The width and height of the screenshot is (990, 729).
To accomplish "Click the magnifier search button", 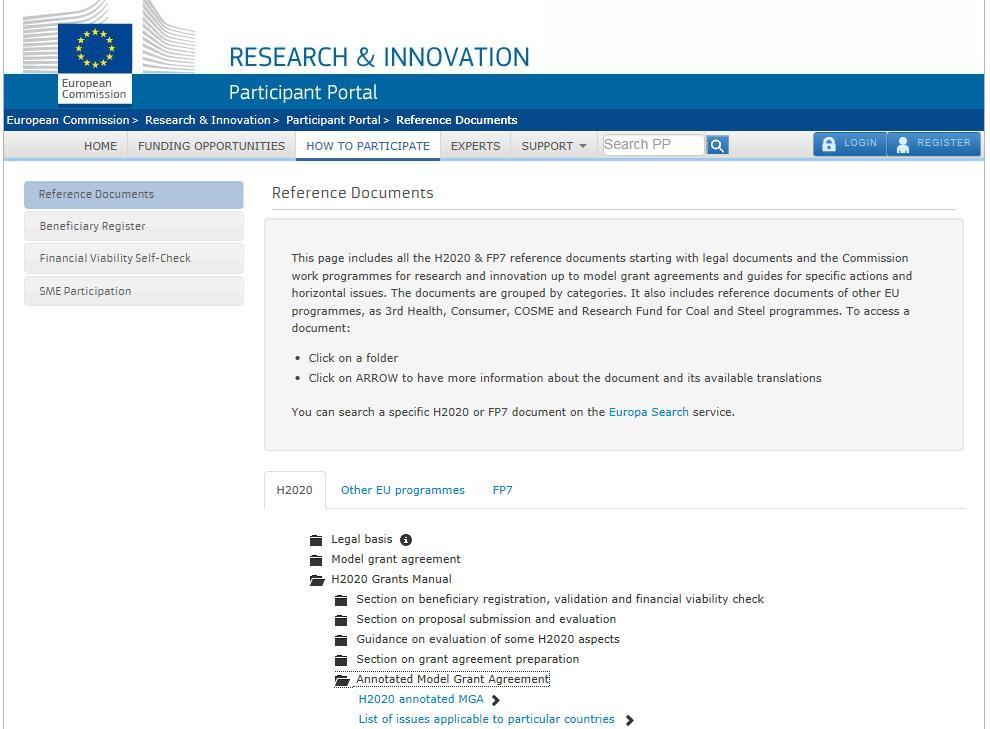I will [717, 145].
